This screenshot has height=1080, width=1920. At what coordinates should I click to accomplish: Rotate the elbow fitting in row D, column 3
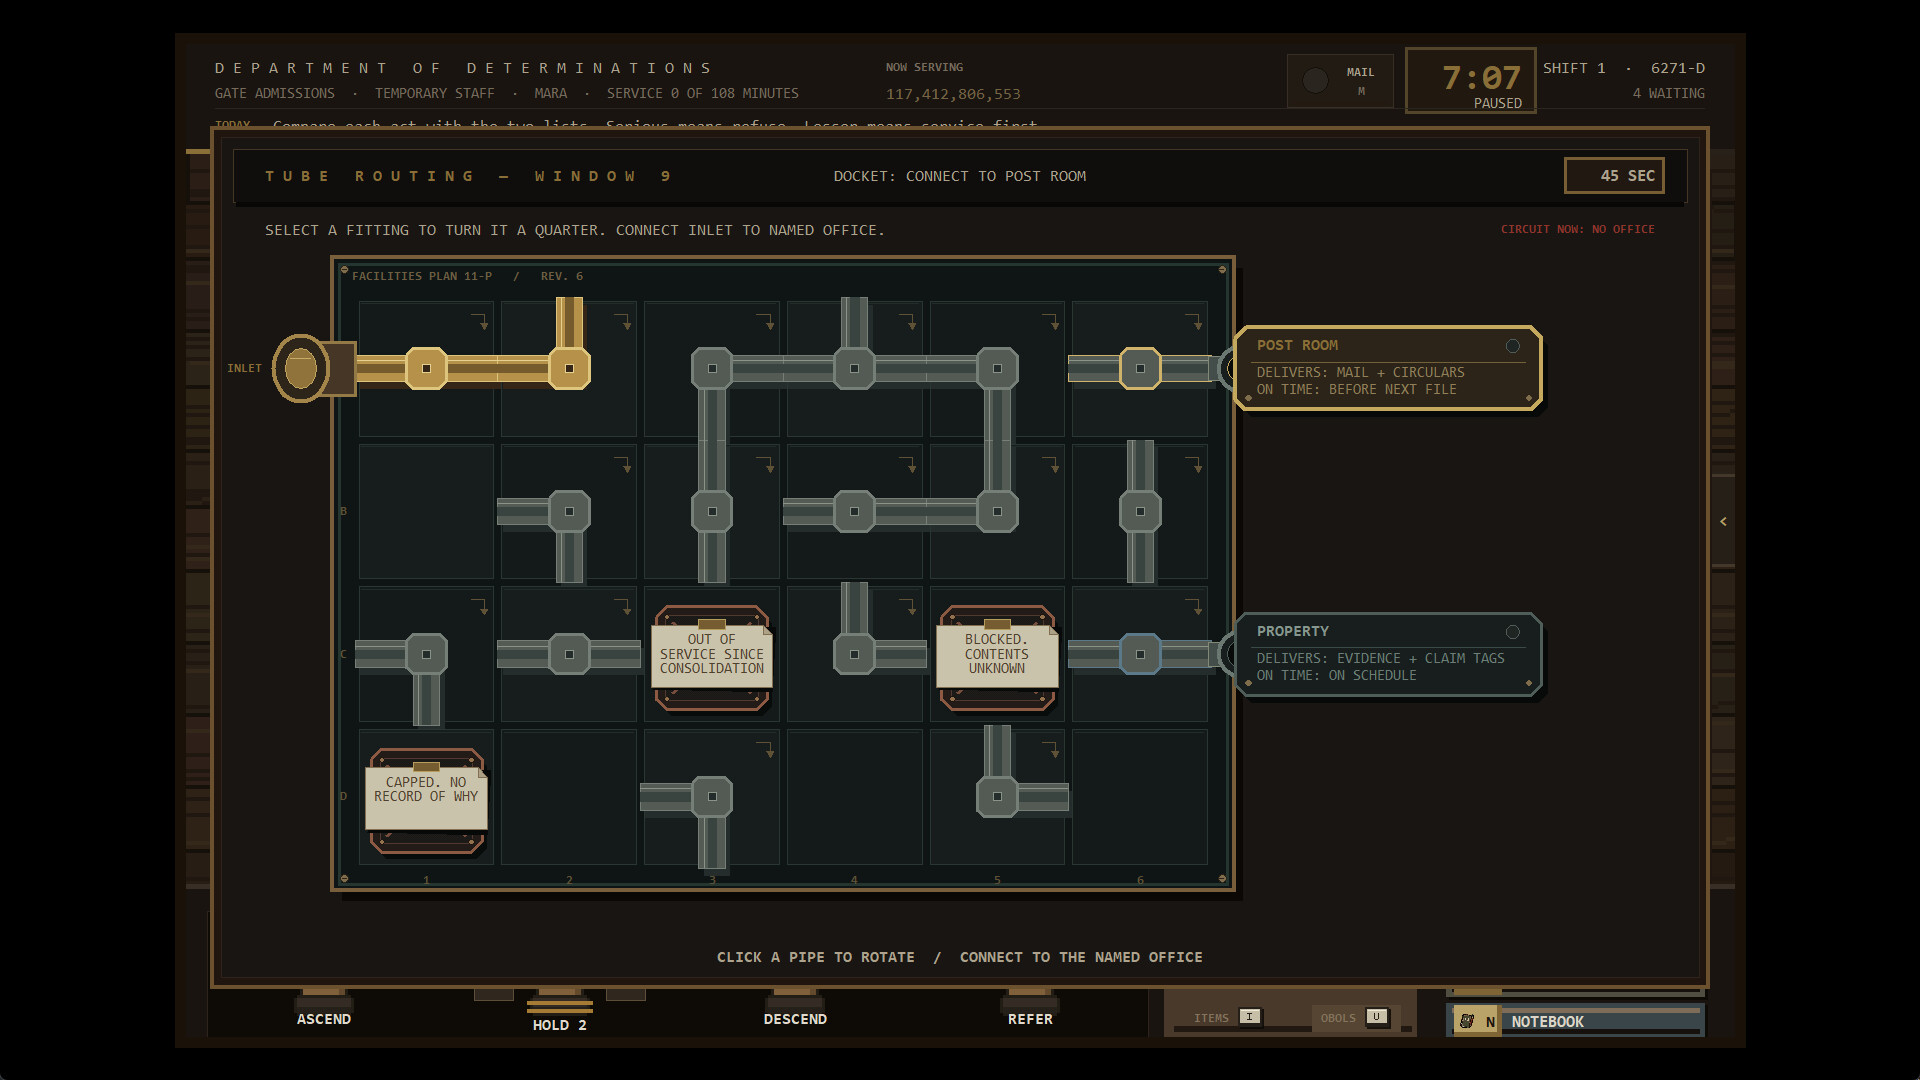(712, 797)
